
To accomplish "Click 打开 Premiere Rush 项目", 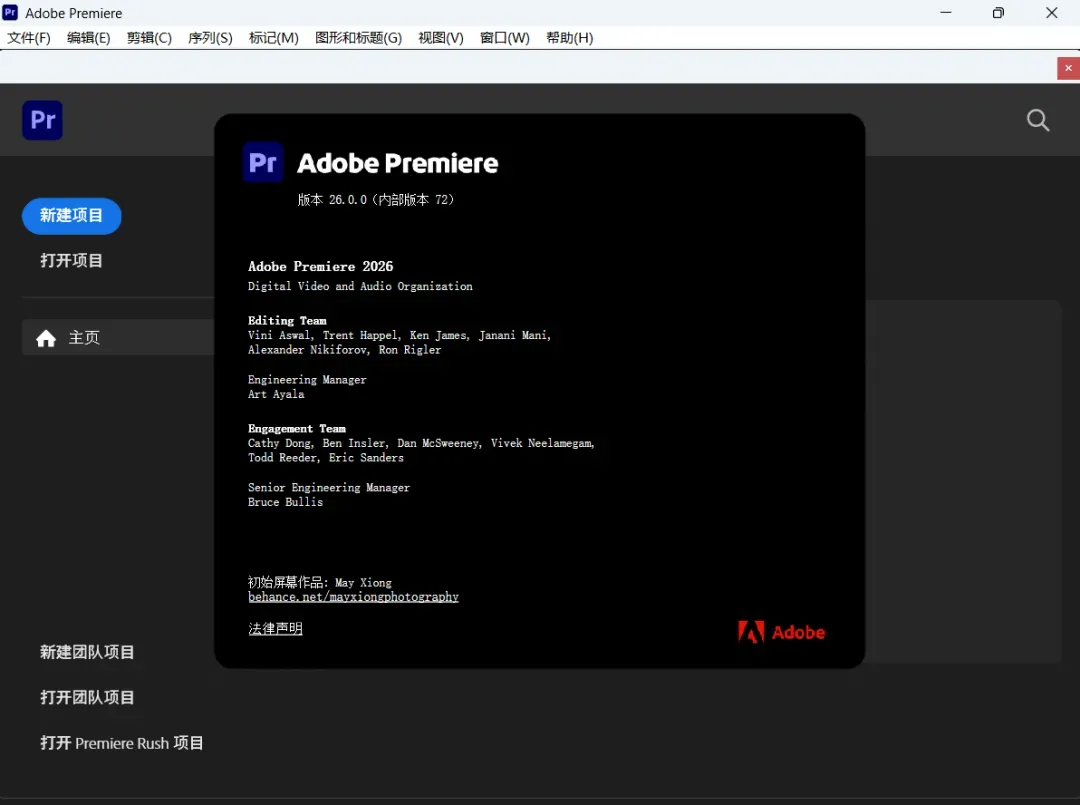I will pyautogui.click(x=122, y=743).
